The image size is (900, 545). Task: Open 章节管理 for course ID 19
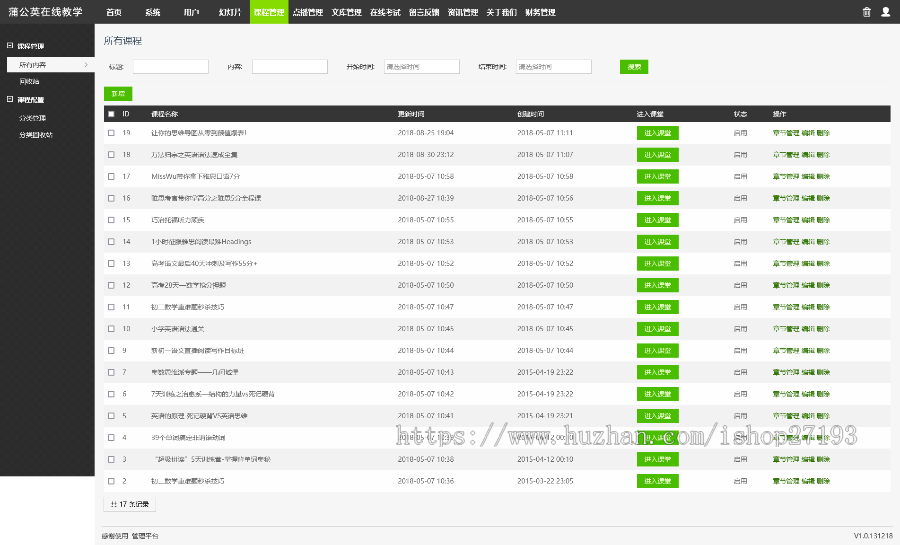pyautogui.click(x=786, y=133)
